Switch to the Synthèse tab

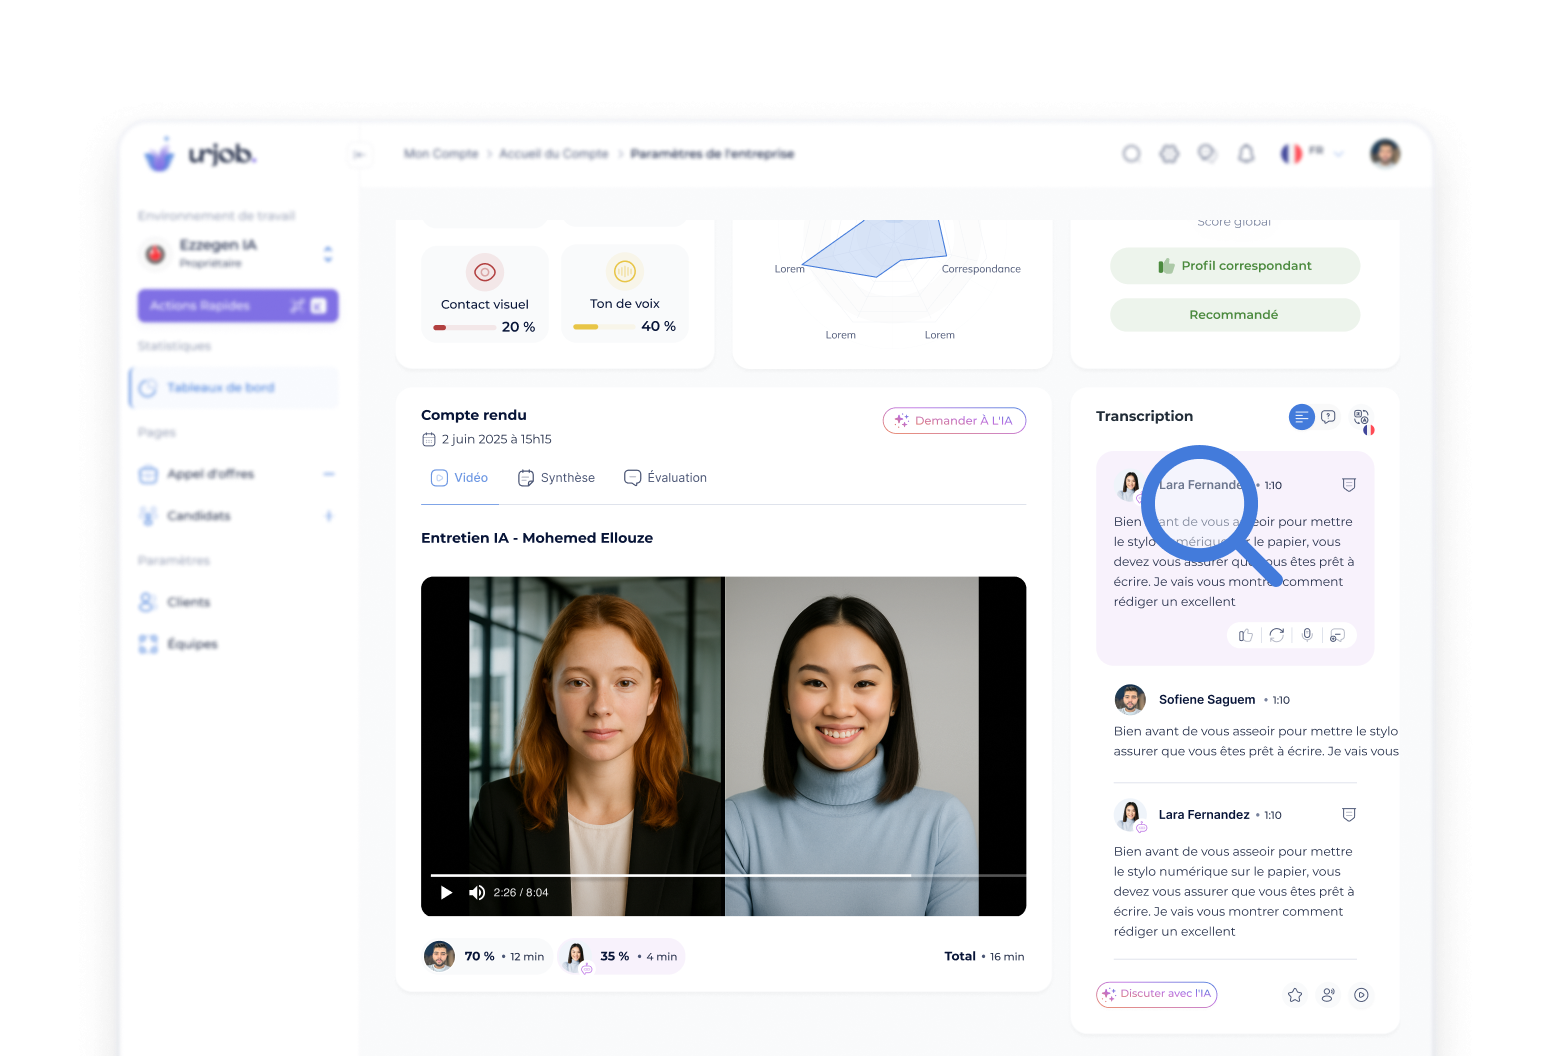coord(557,478)
